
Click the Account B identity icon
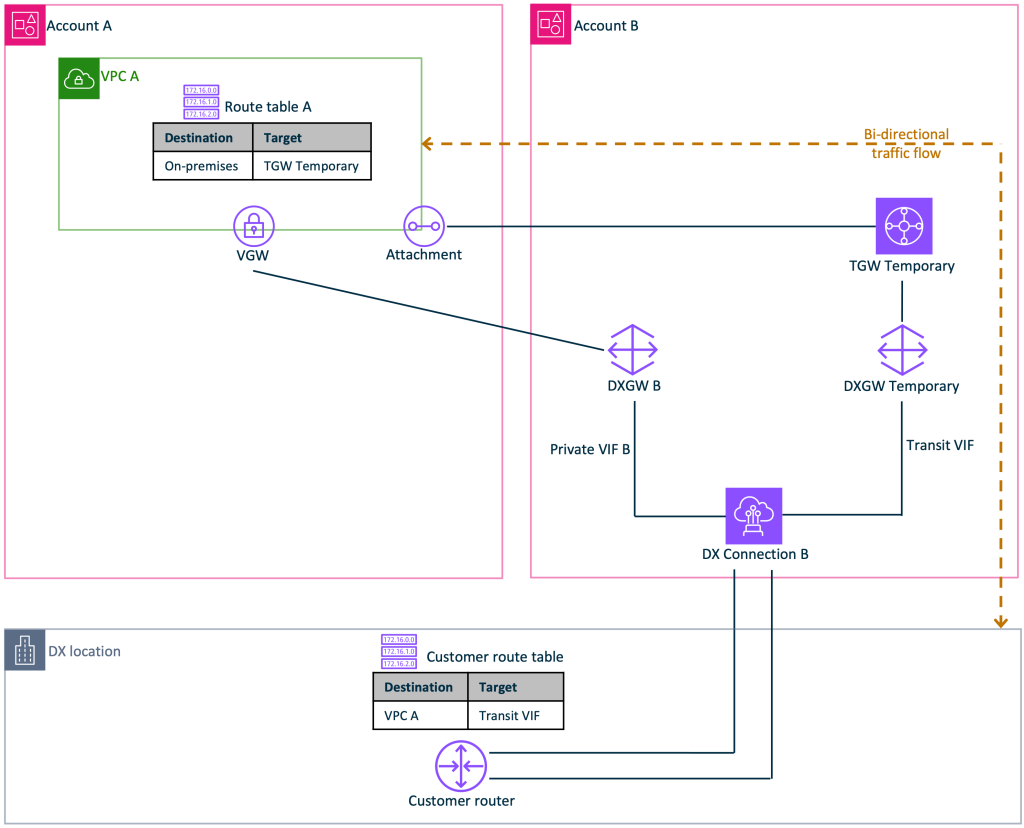(x=550, y=24)
